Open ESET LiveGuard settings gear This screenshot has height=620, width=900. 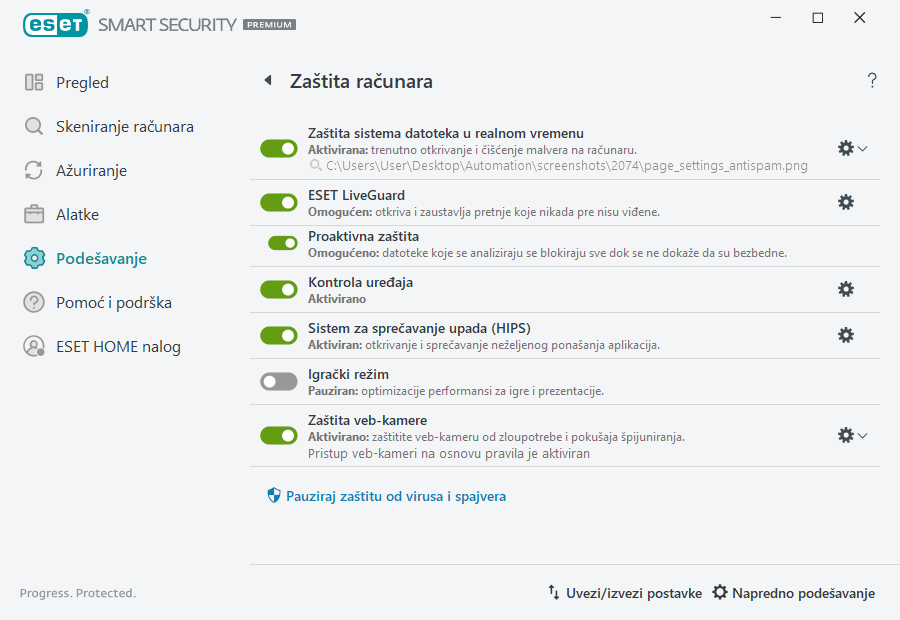point(846,202)
